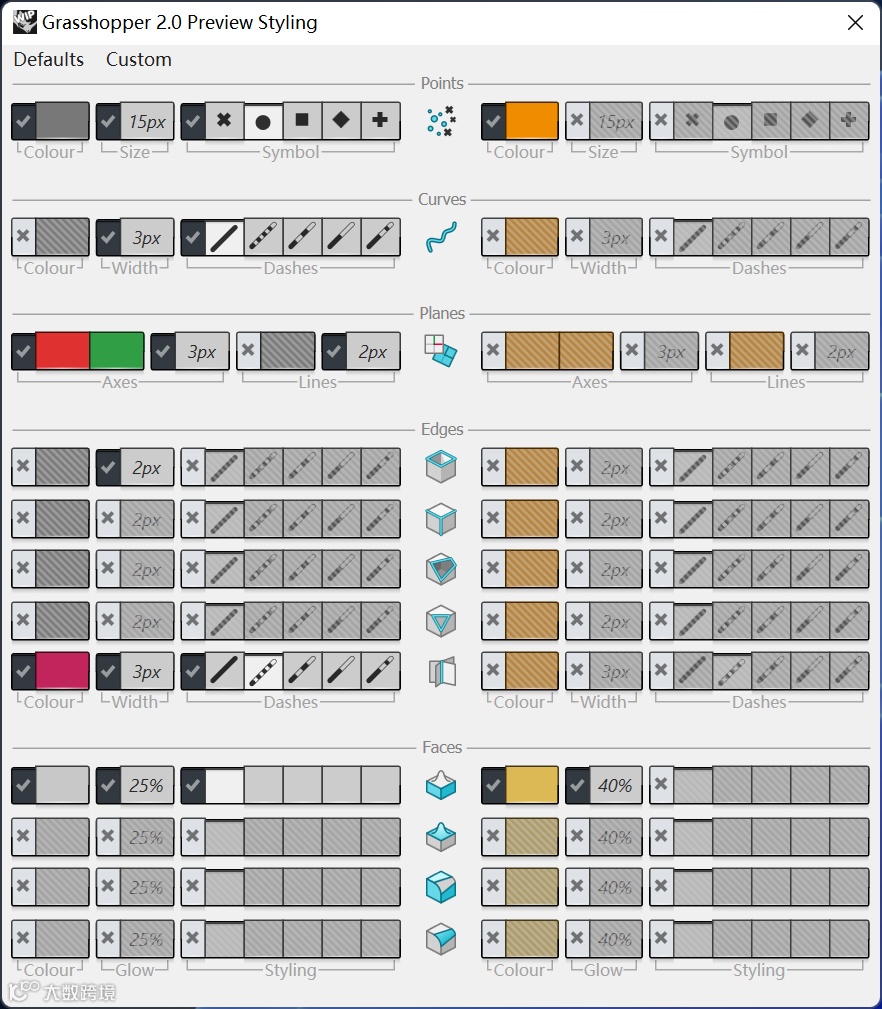Select the plus symbol for default points
Screen dimensions: 882x1009
coord(380,120)
